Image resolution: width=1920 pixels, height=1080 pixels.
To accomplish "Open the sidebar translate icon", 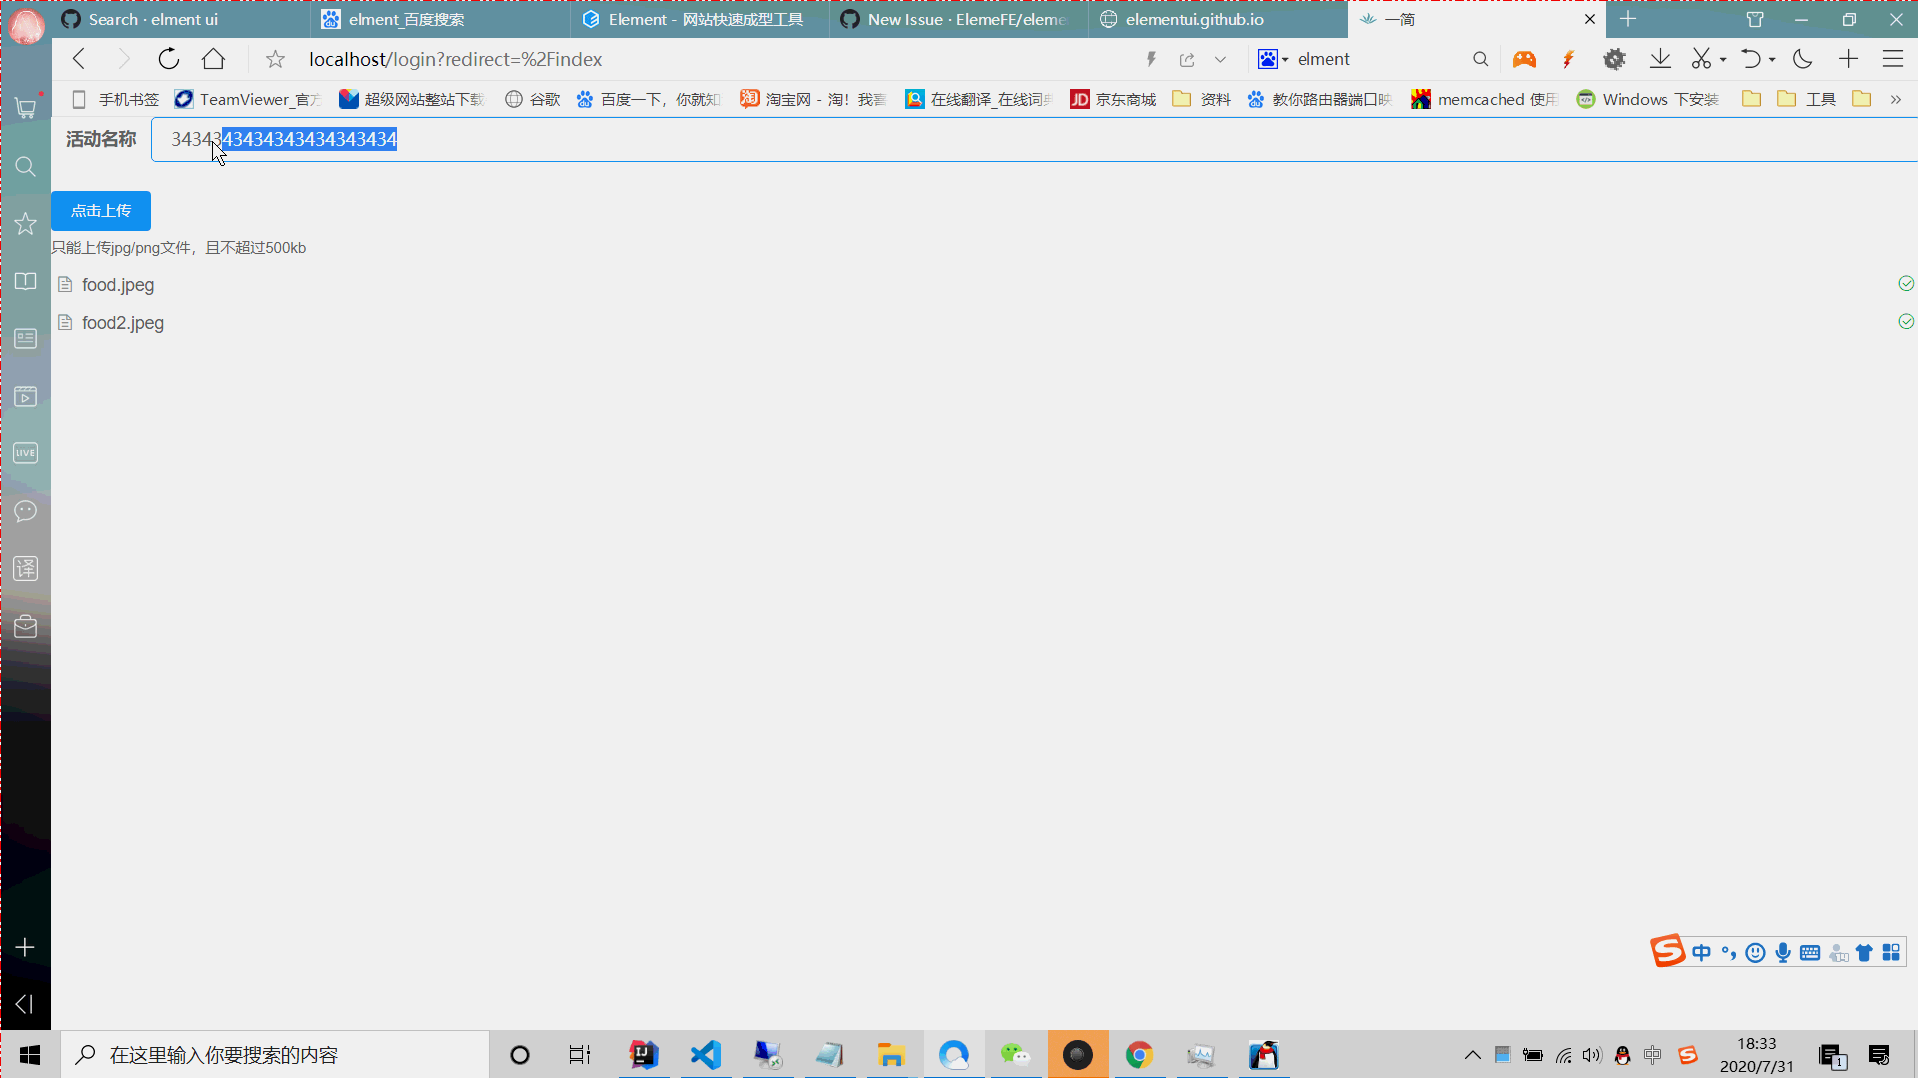I will point(26,569).
